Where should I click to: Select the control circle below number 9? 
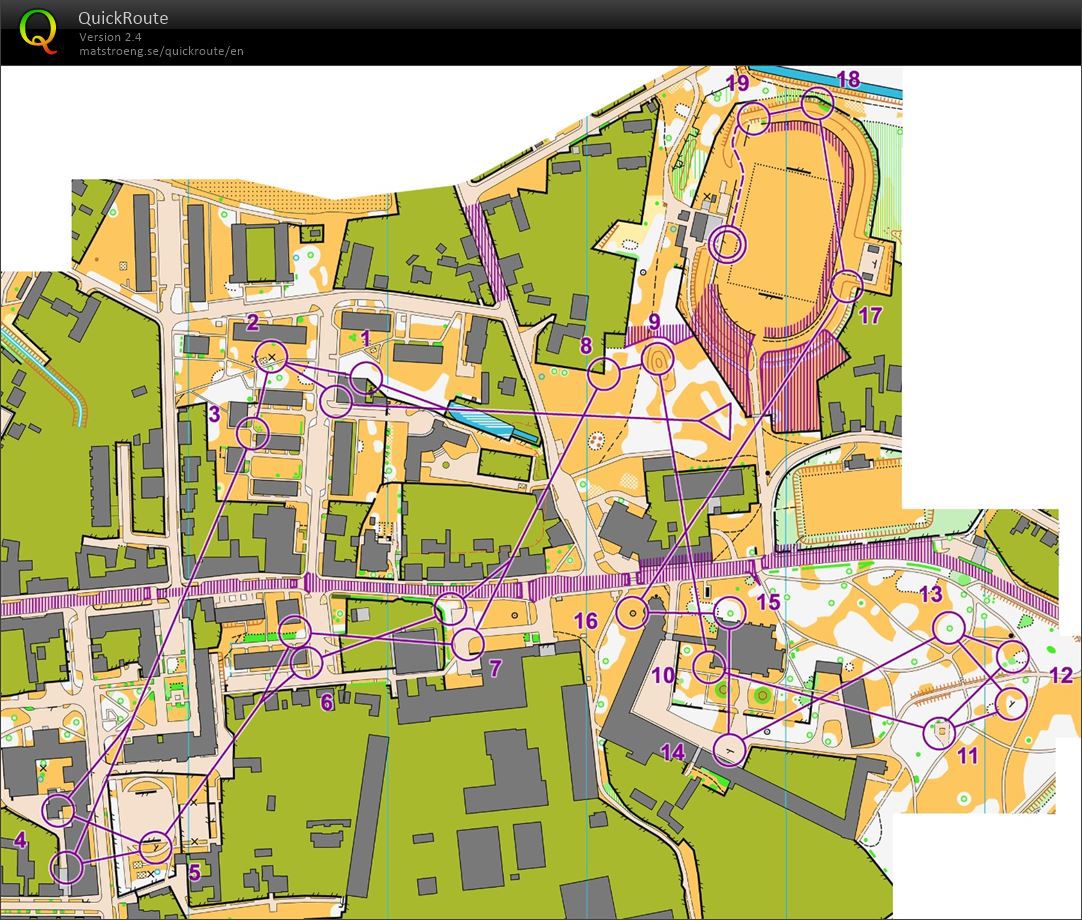[x=658, y=359]
